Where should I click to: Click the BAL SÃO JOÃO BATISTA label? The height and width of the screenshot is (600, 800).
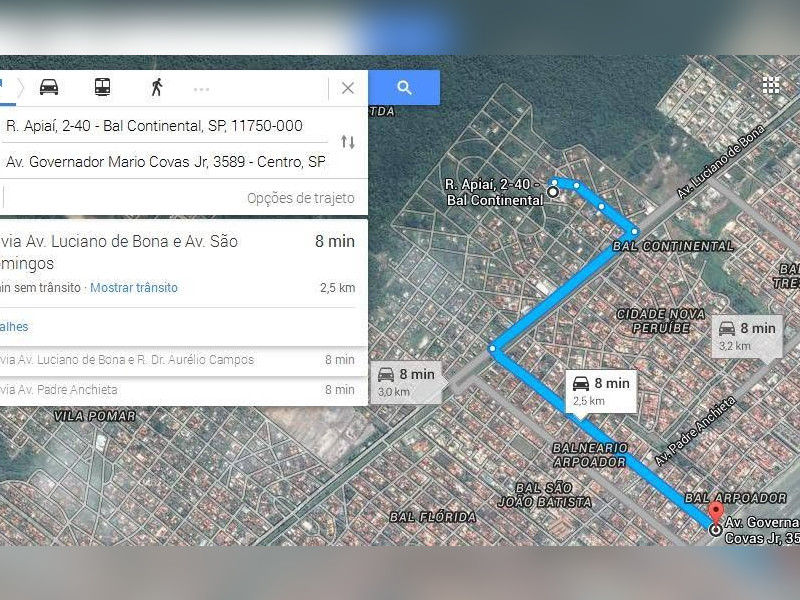tap(544, 495)
